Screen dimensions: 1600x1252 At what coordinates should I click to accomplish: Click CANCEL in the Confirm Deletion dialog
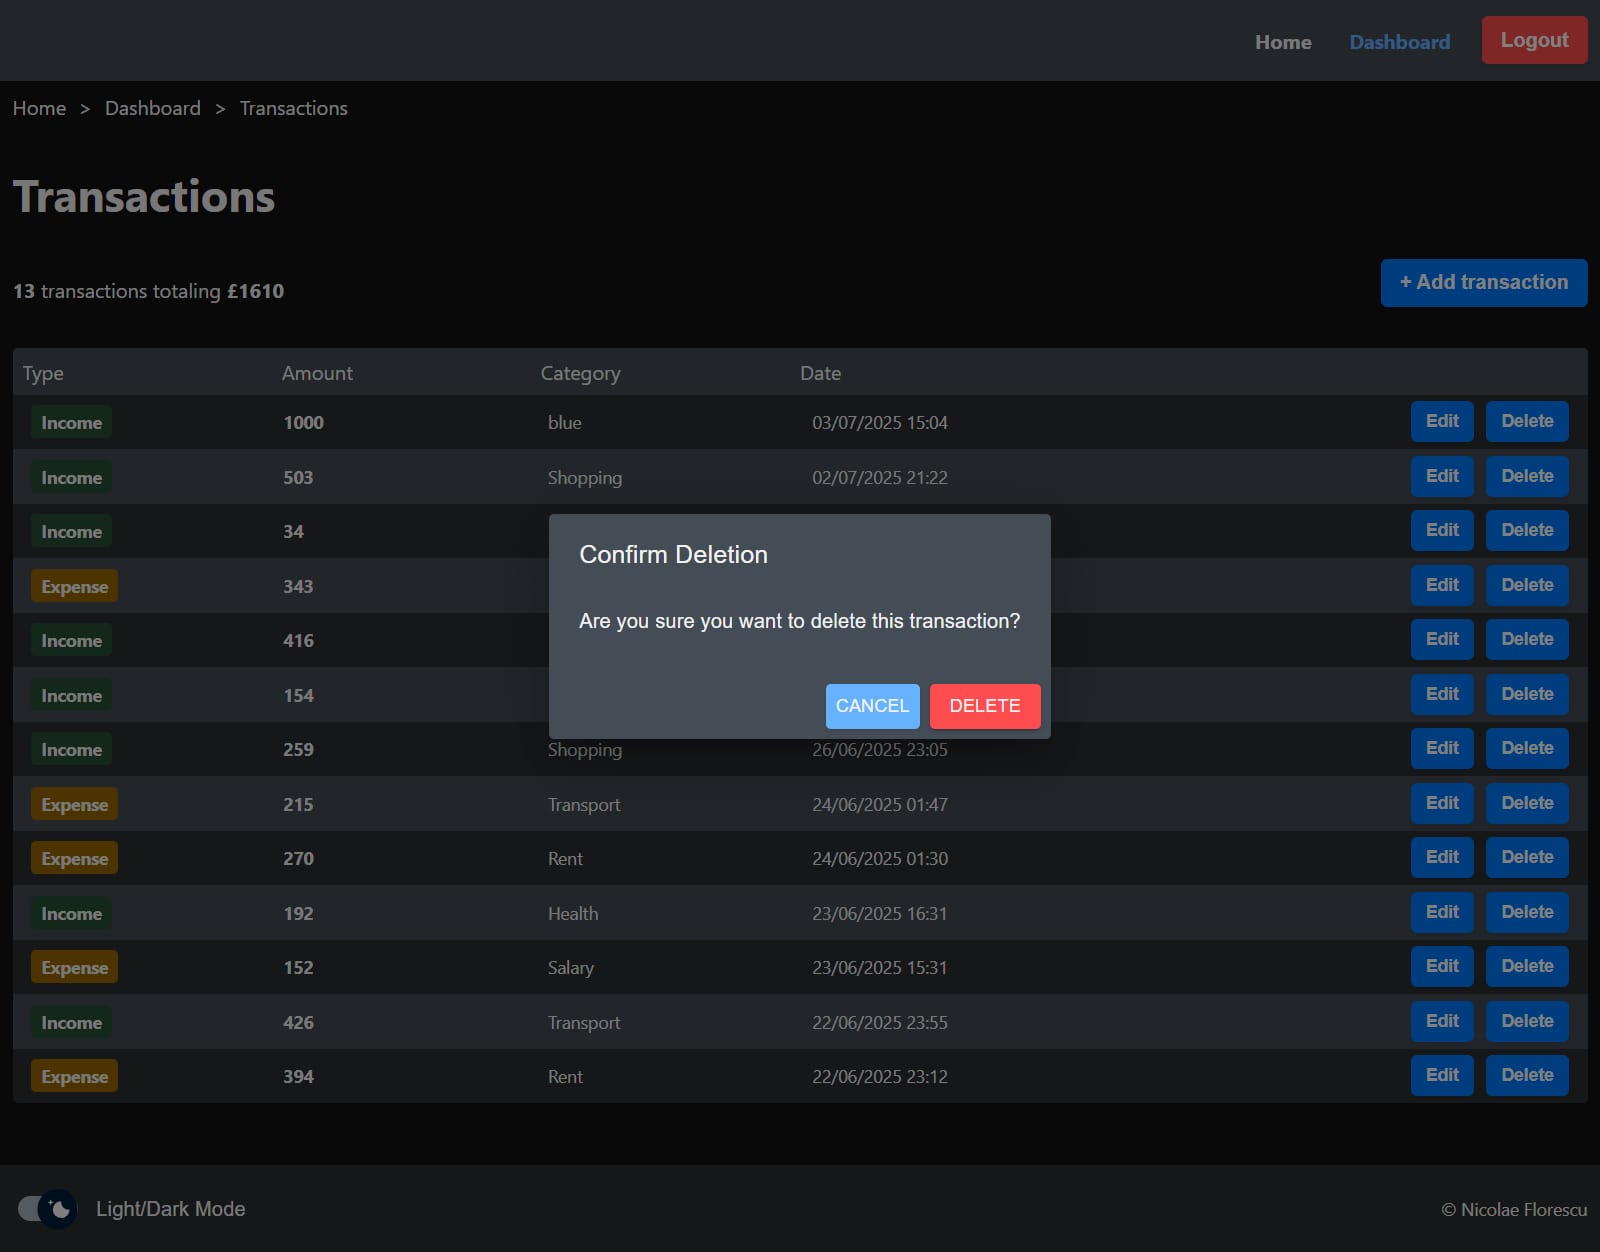[x=872, y=706]
